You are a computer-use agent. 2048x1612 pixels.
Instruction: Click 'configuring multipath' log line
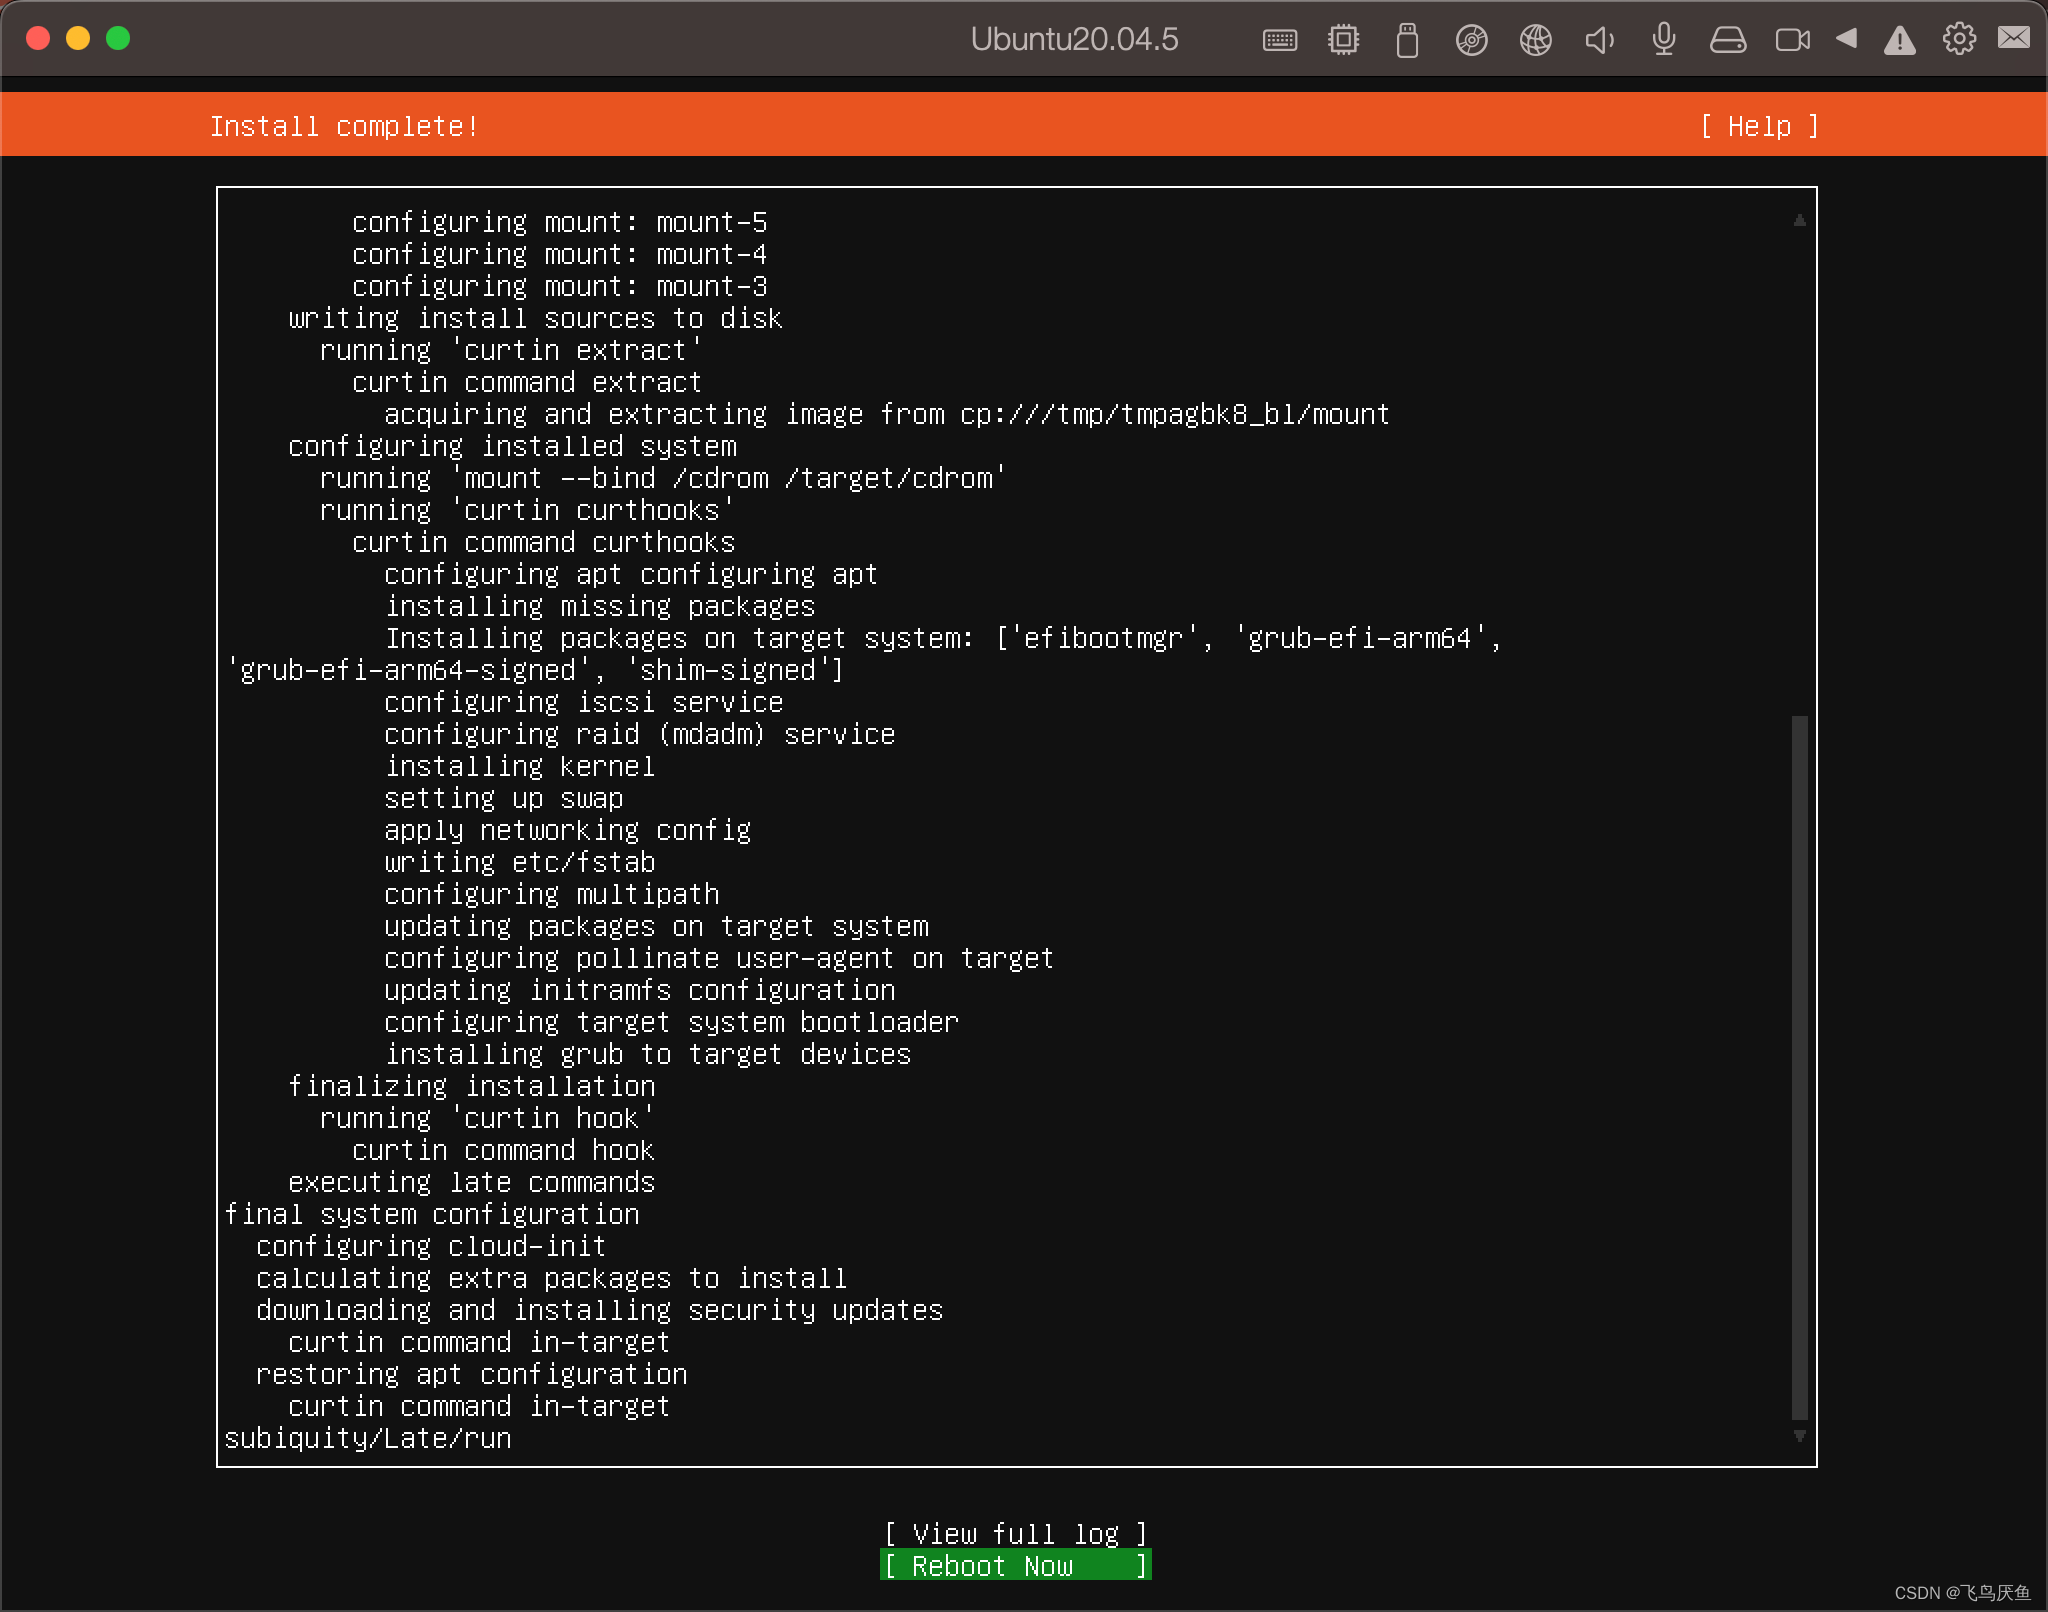552,894
